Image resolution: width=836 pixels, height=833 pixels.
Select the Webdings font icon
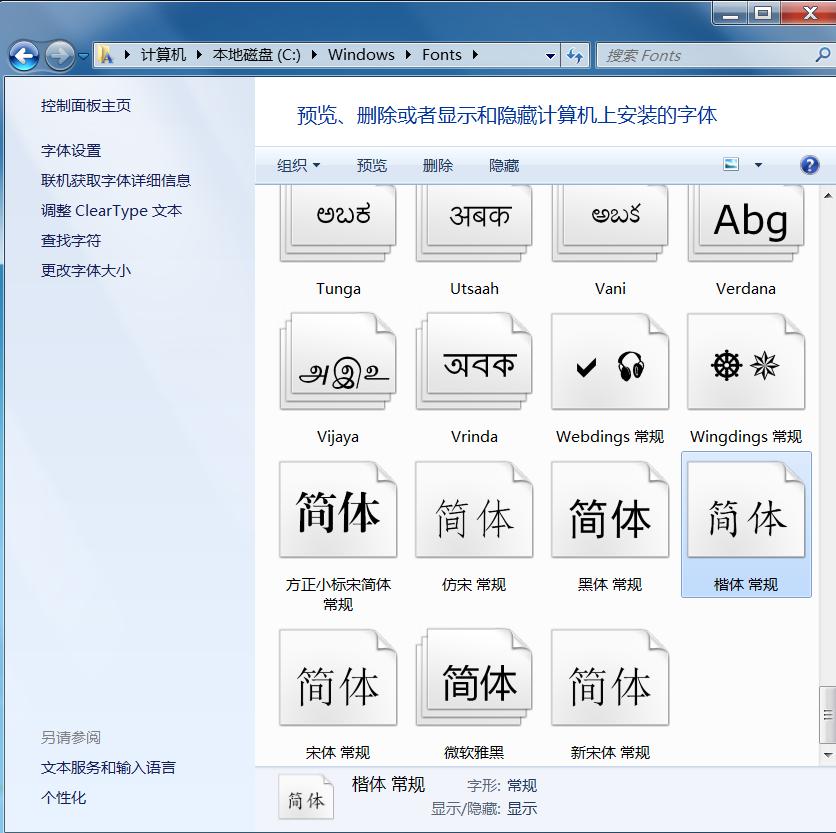pyautogui.click(x=610, y=362)
